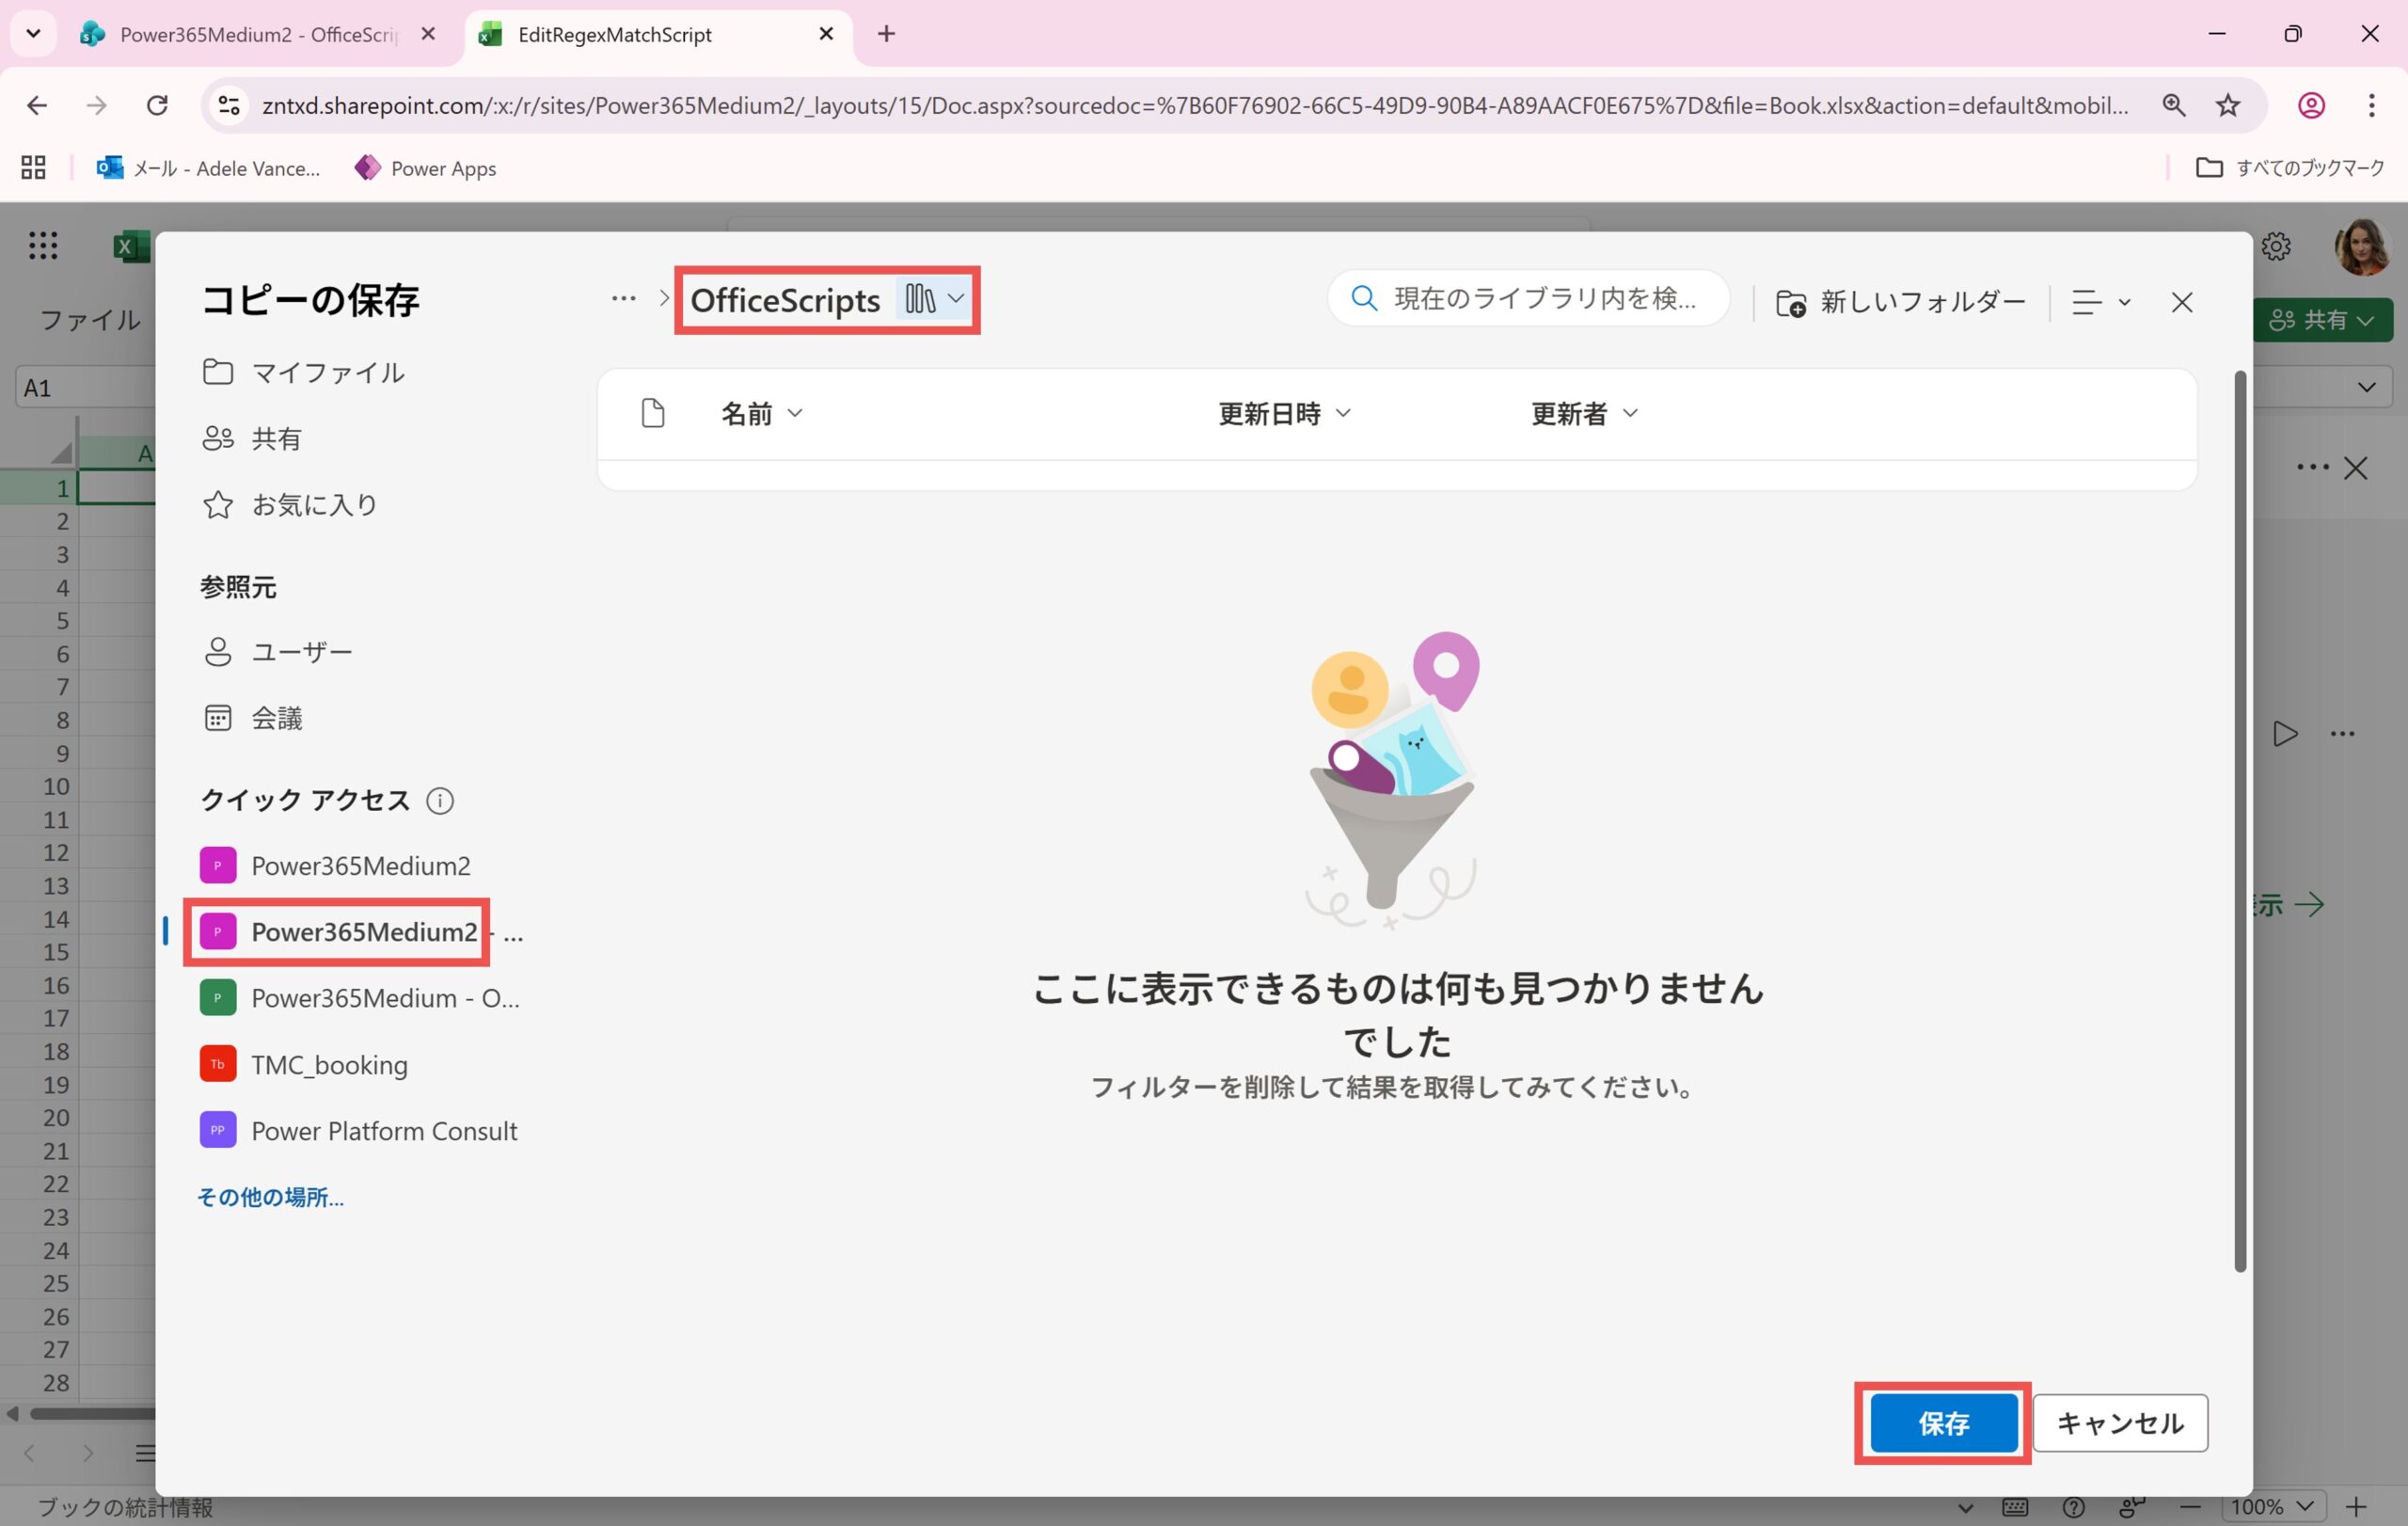
Task: Expand the OfficeScripts library dropdown
Action: (955, 299)
